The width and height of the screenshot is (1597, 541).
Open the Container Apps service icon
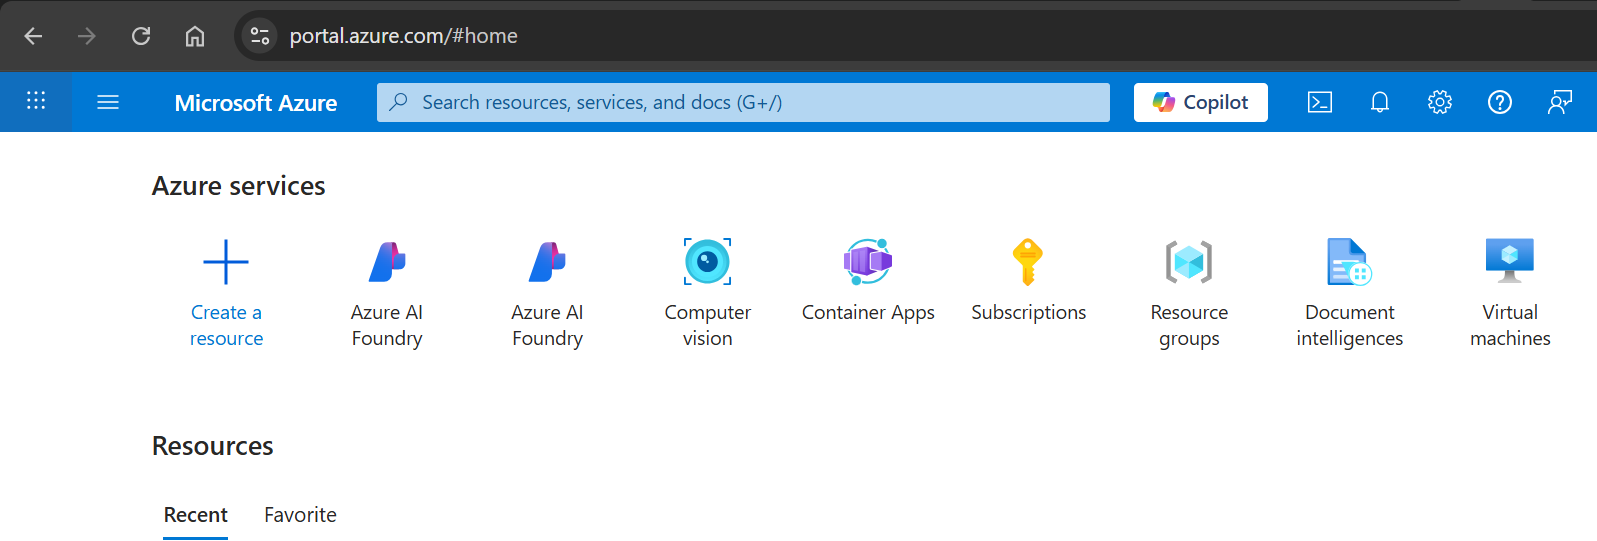868,262
